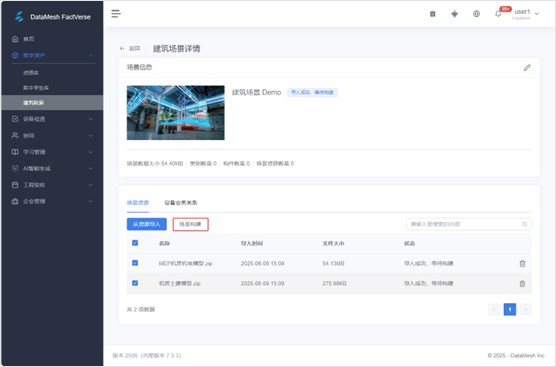Click the 场景构建 button
The height and width of the screenshot is (367, 556).
click(x=190, y=224)
